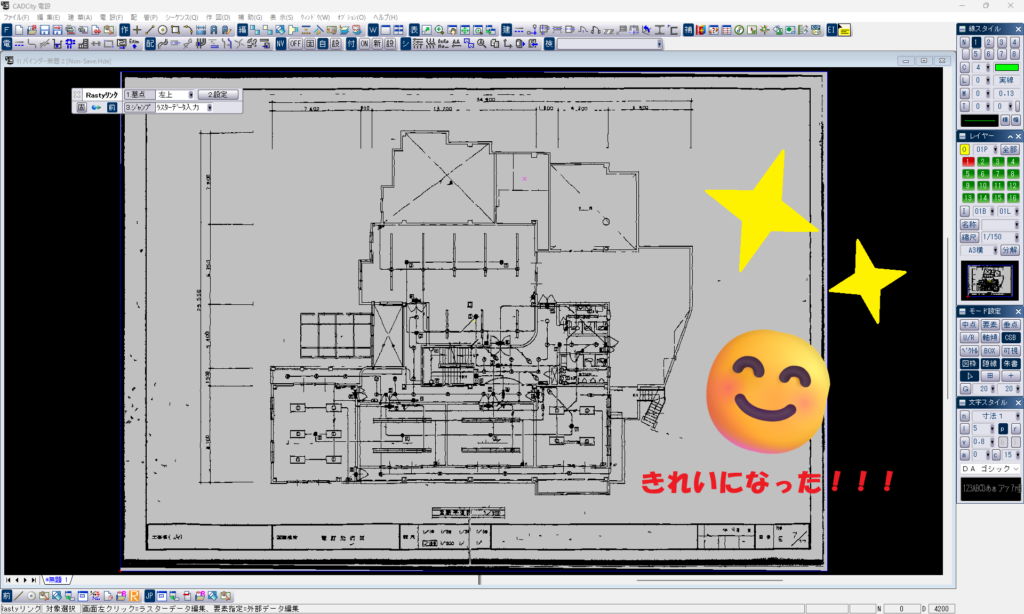Select the rectangle drawing tool
The height and width of the screenshot is (614, 1024).
175,30
